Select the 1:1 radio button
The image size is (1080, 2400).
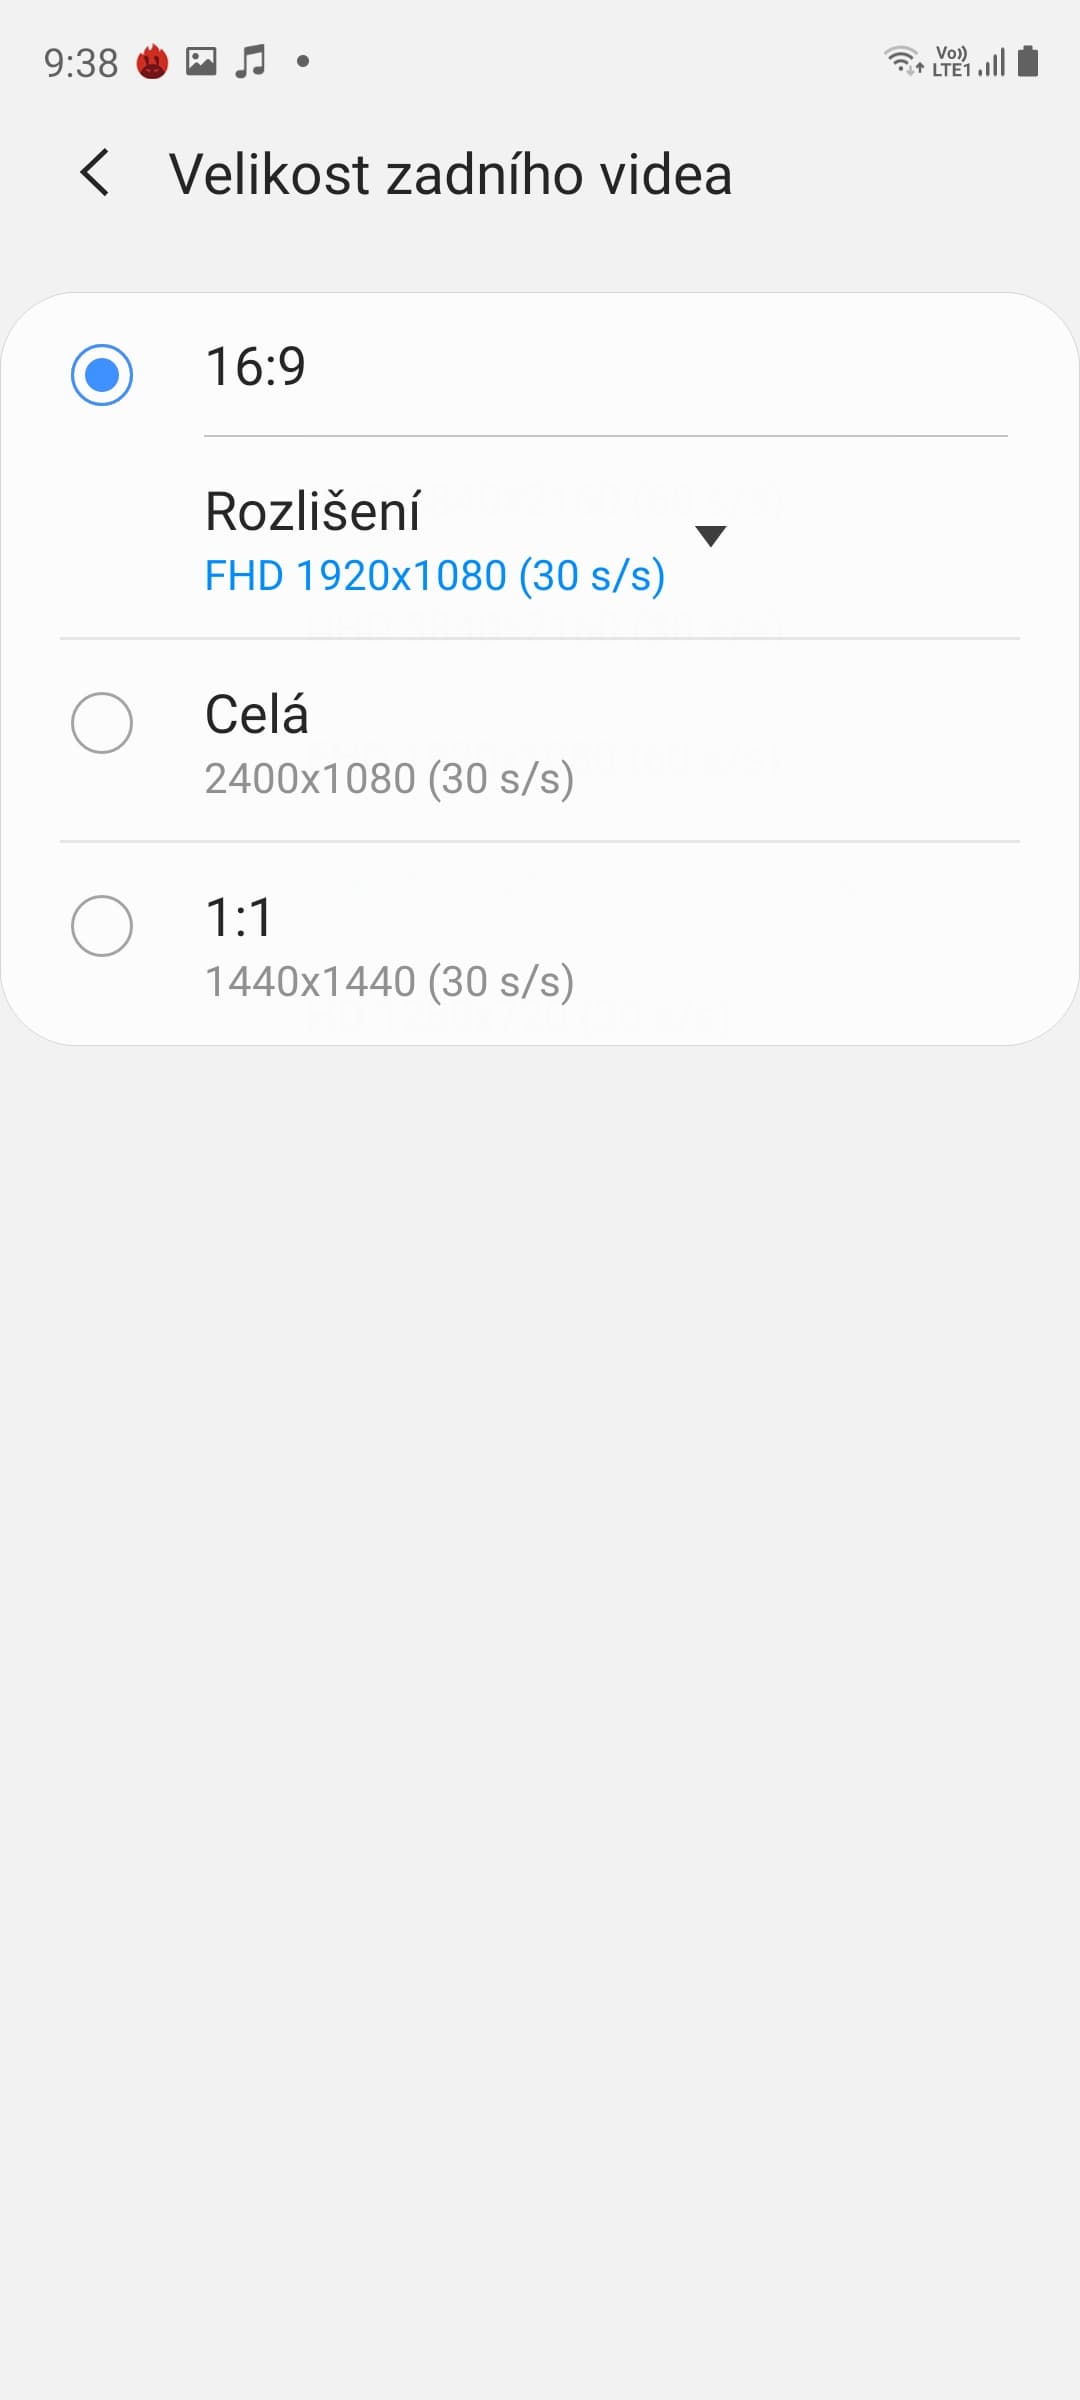[102, 926]
